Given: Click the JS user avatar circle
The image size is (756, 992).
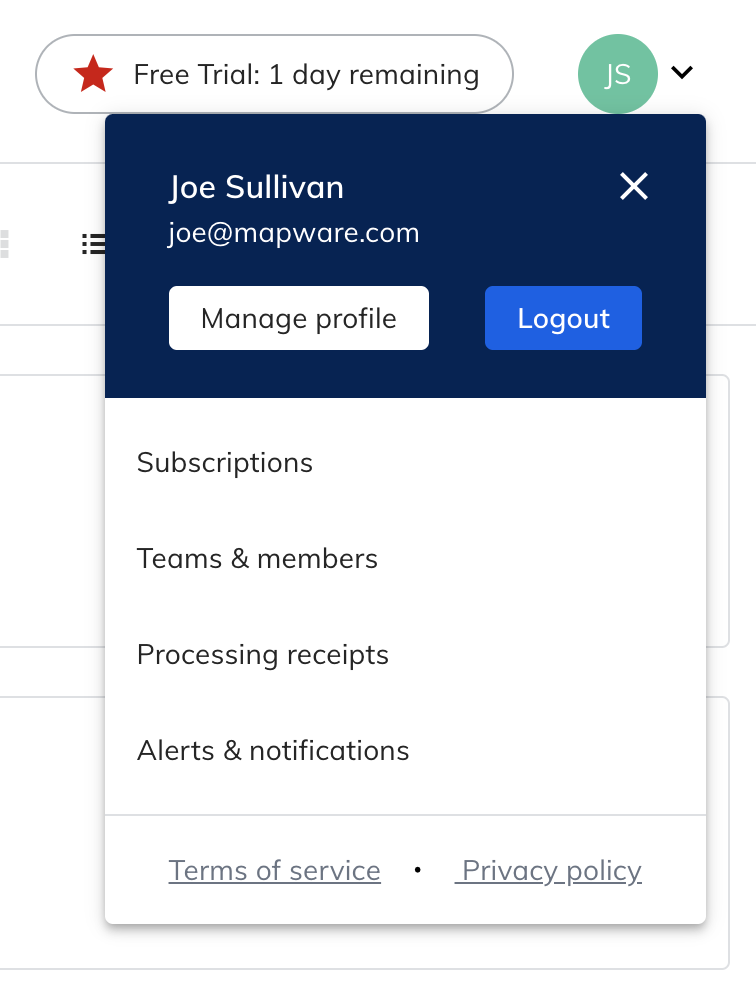Looking at the screenshot, I should (x=617, y=74).
